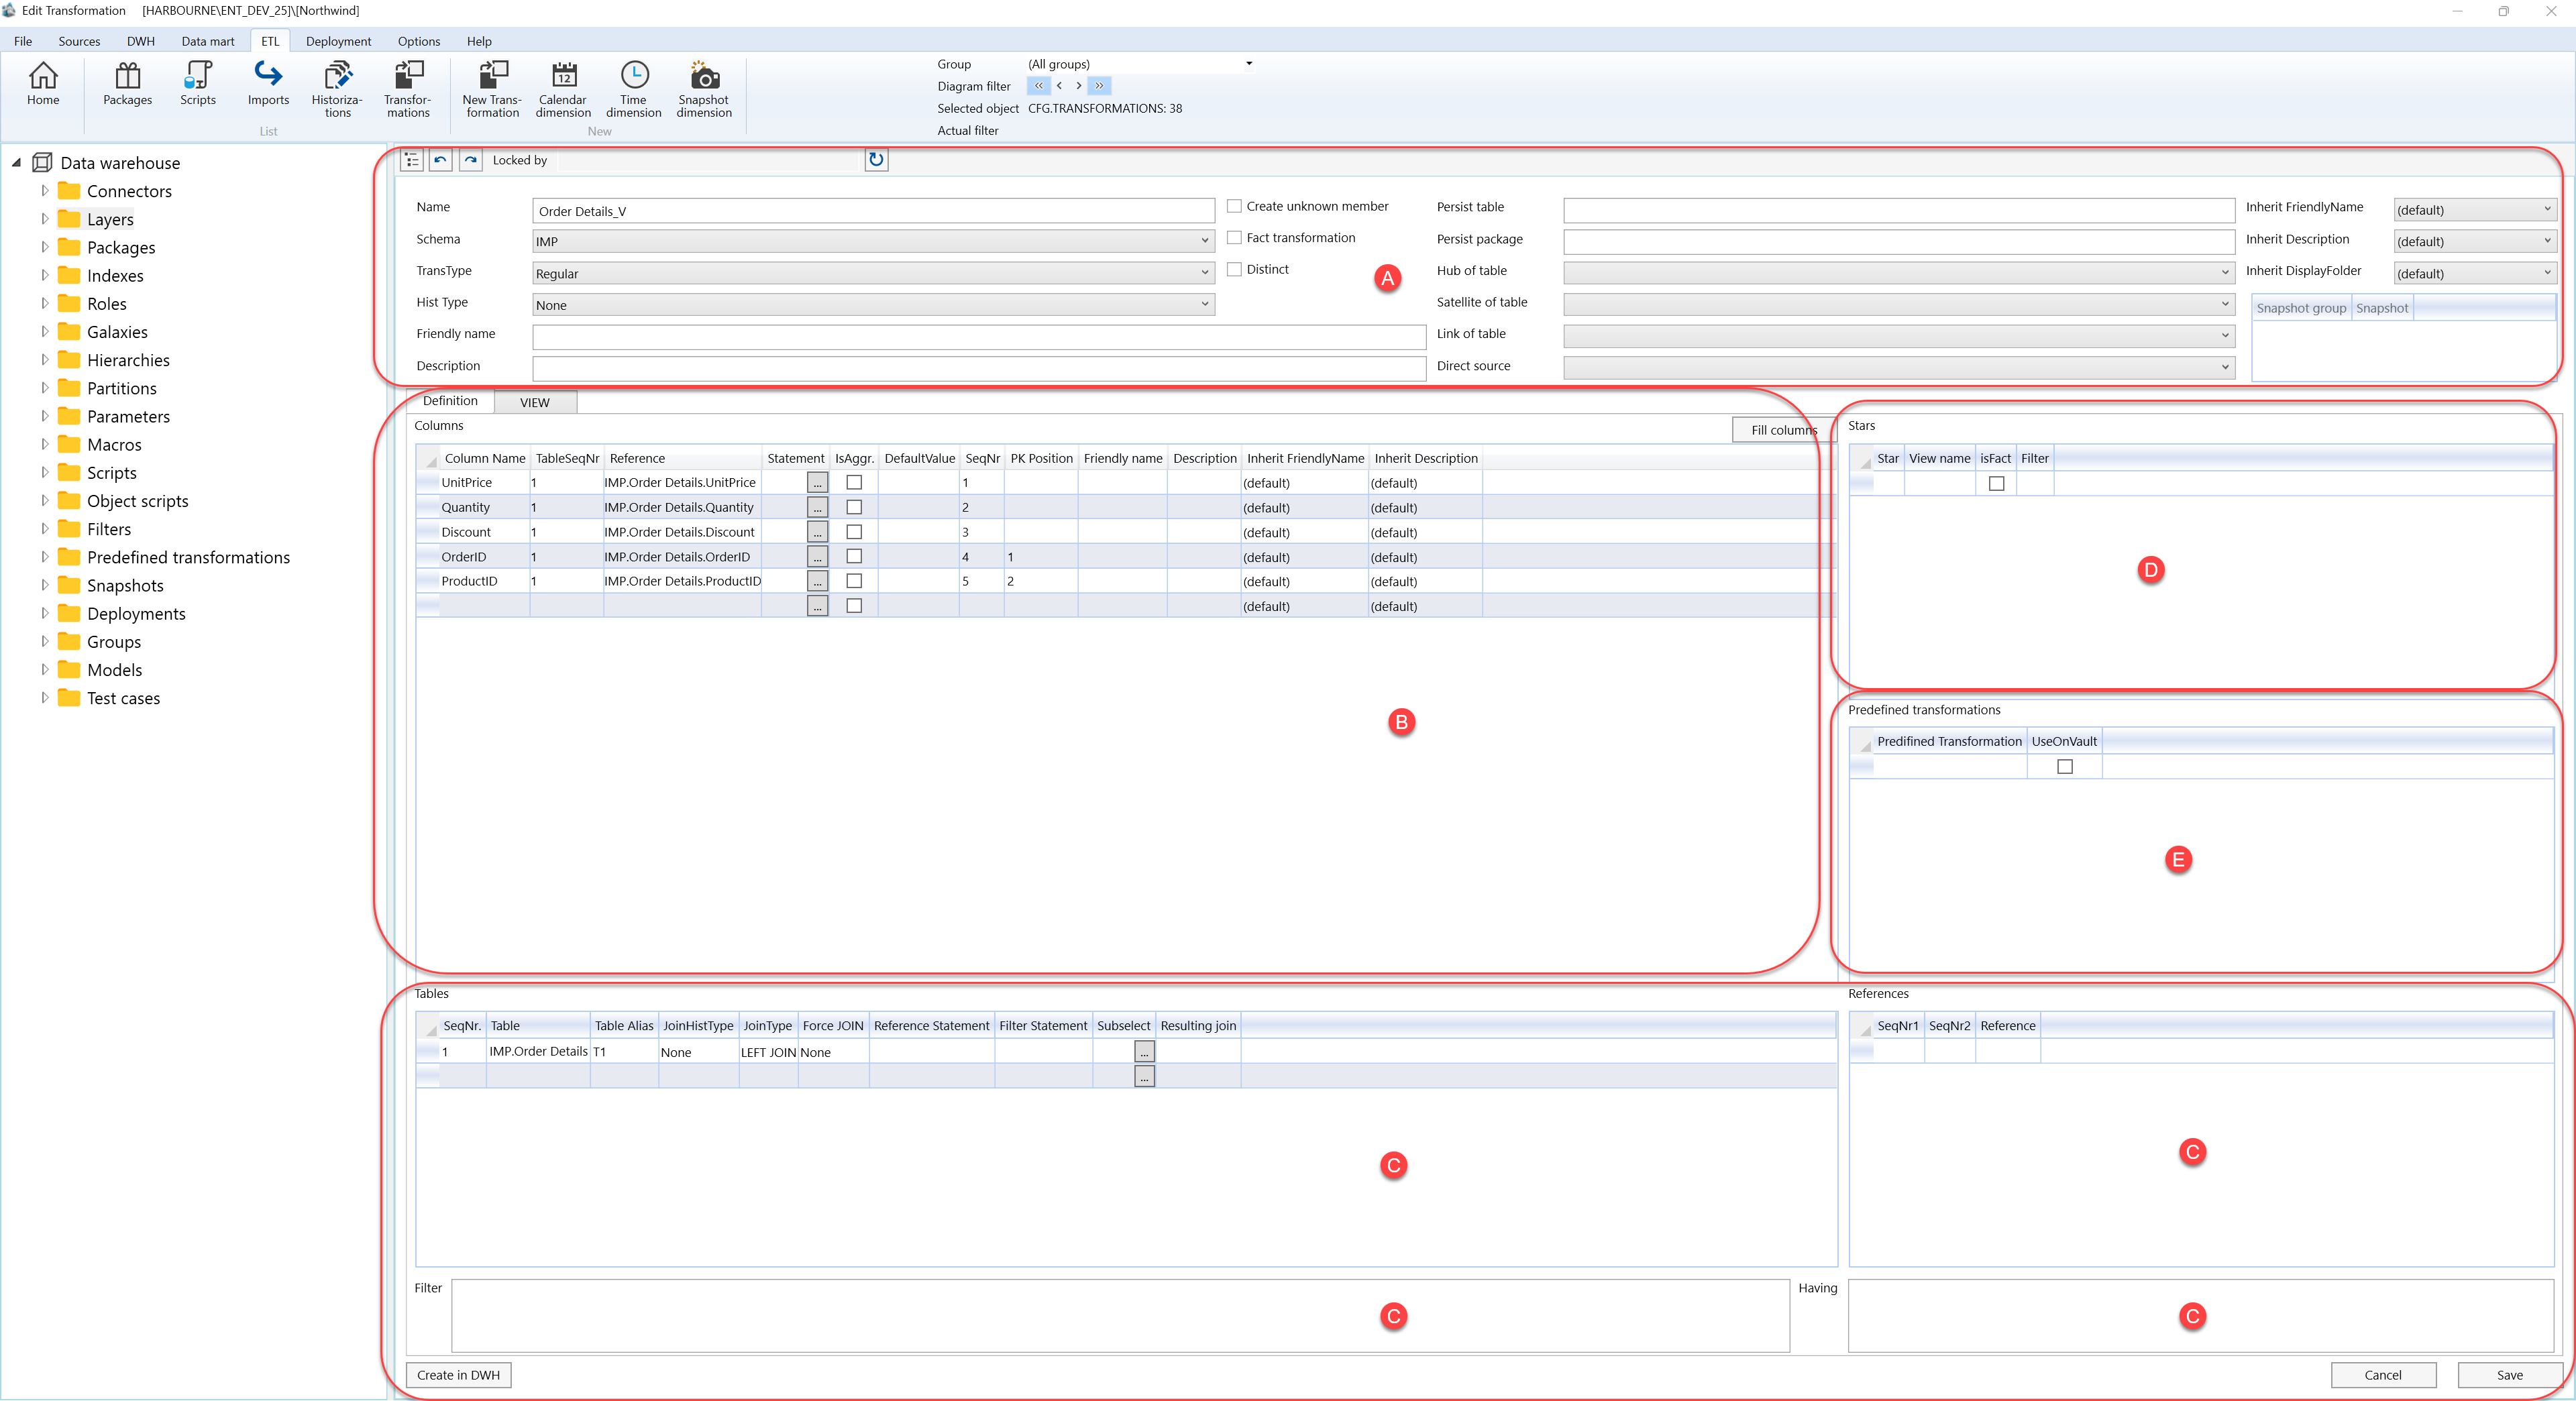Toggle Fact transformation checkbox
This screenshot has width=2576, height=1401.
tap(1234, 238)
